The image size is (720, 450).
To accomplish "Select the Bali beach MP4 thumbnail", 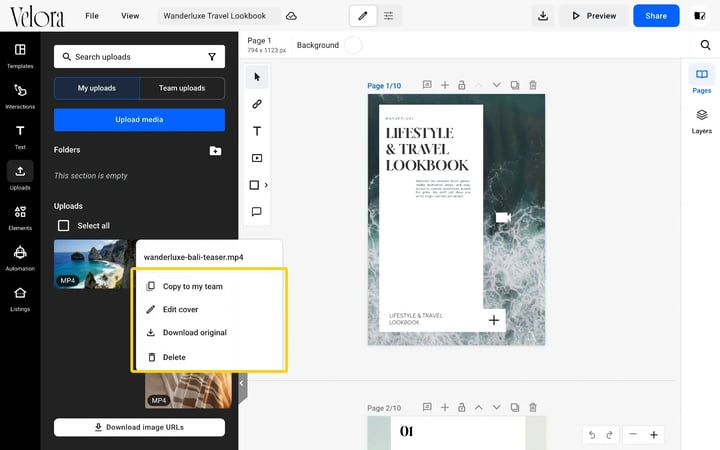I will click(x=94, y=264).
